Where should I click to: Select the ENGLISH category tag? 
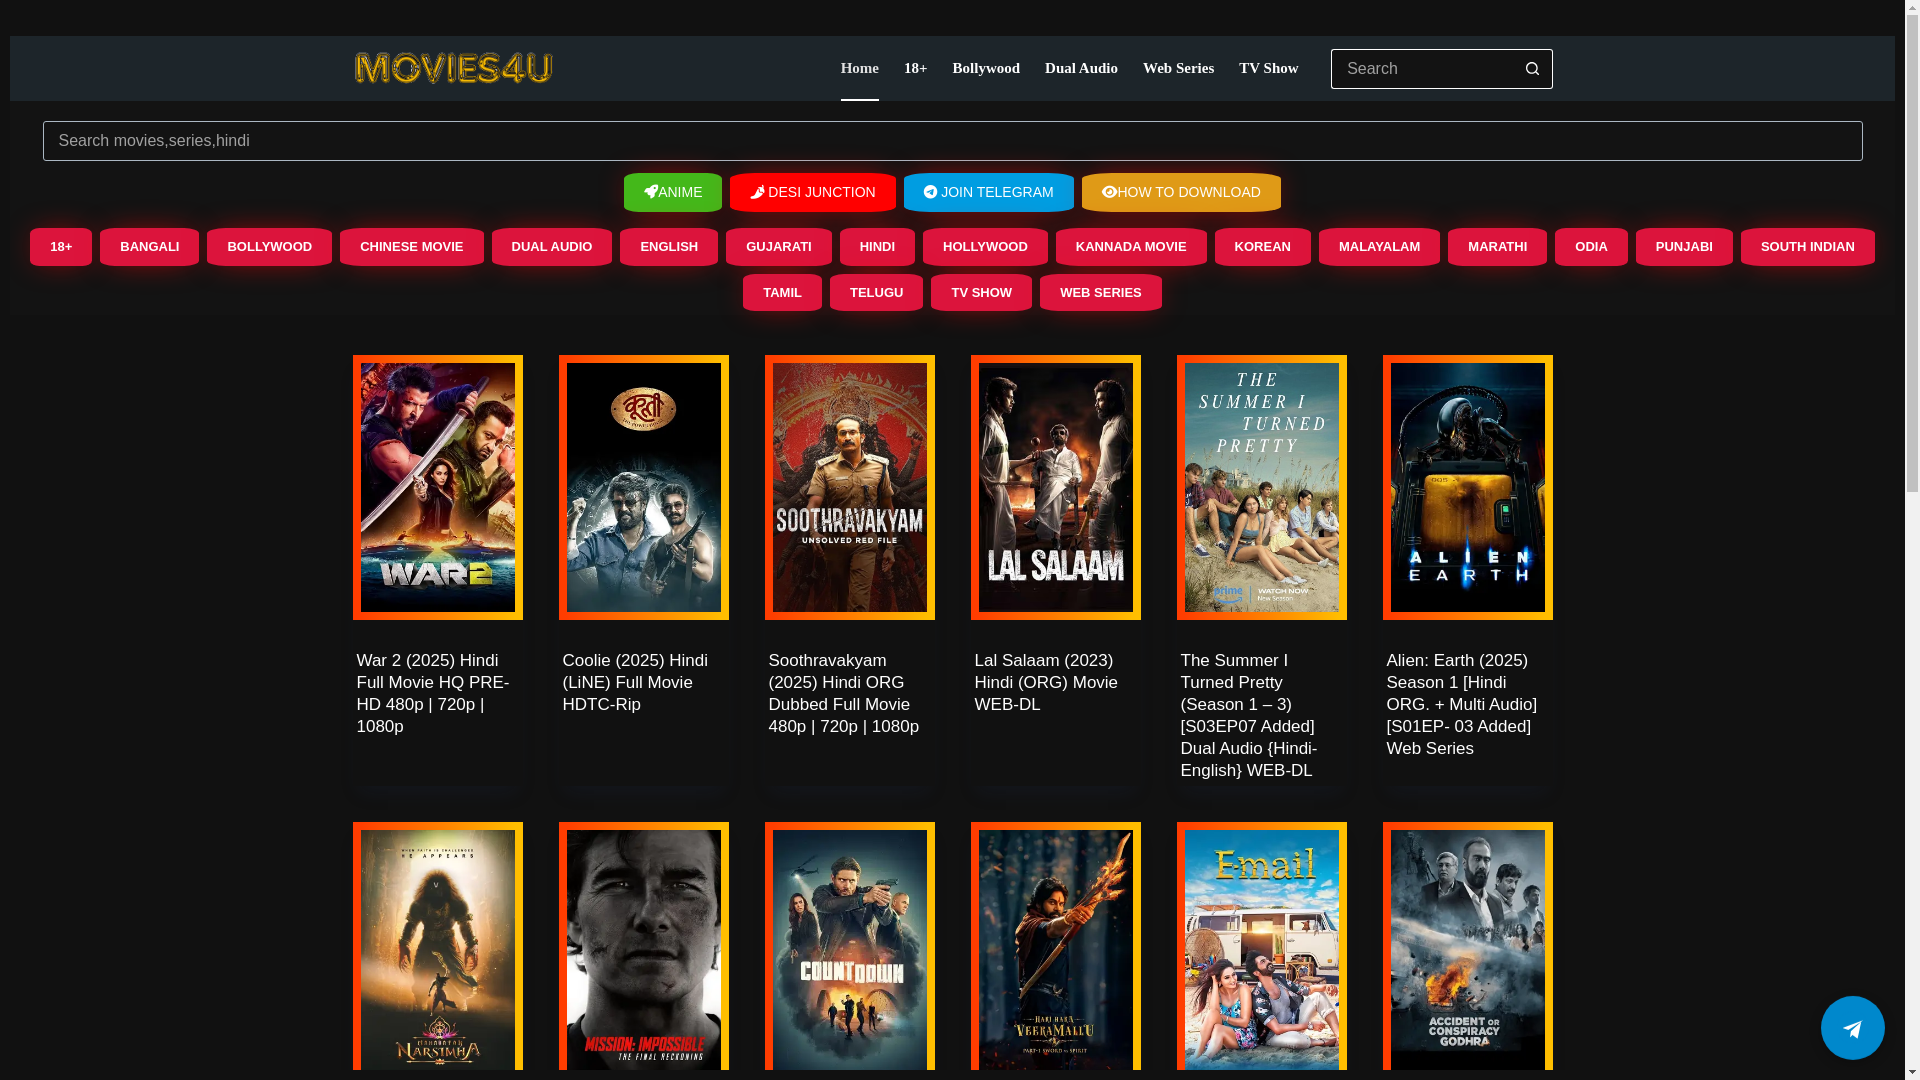point(669,247)
